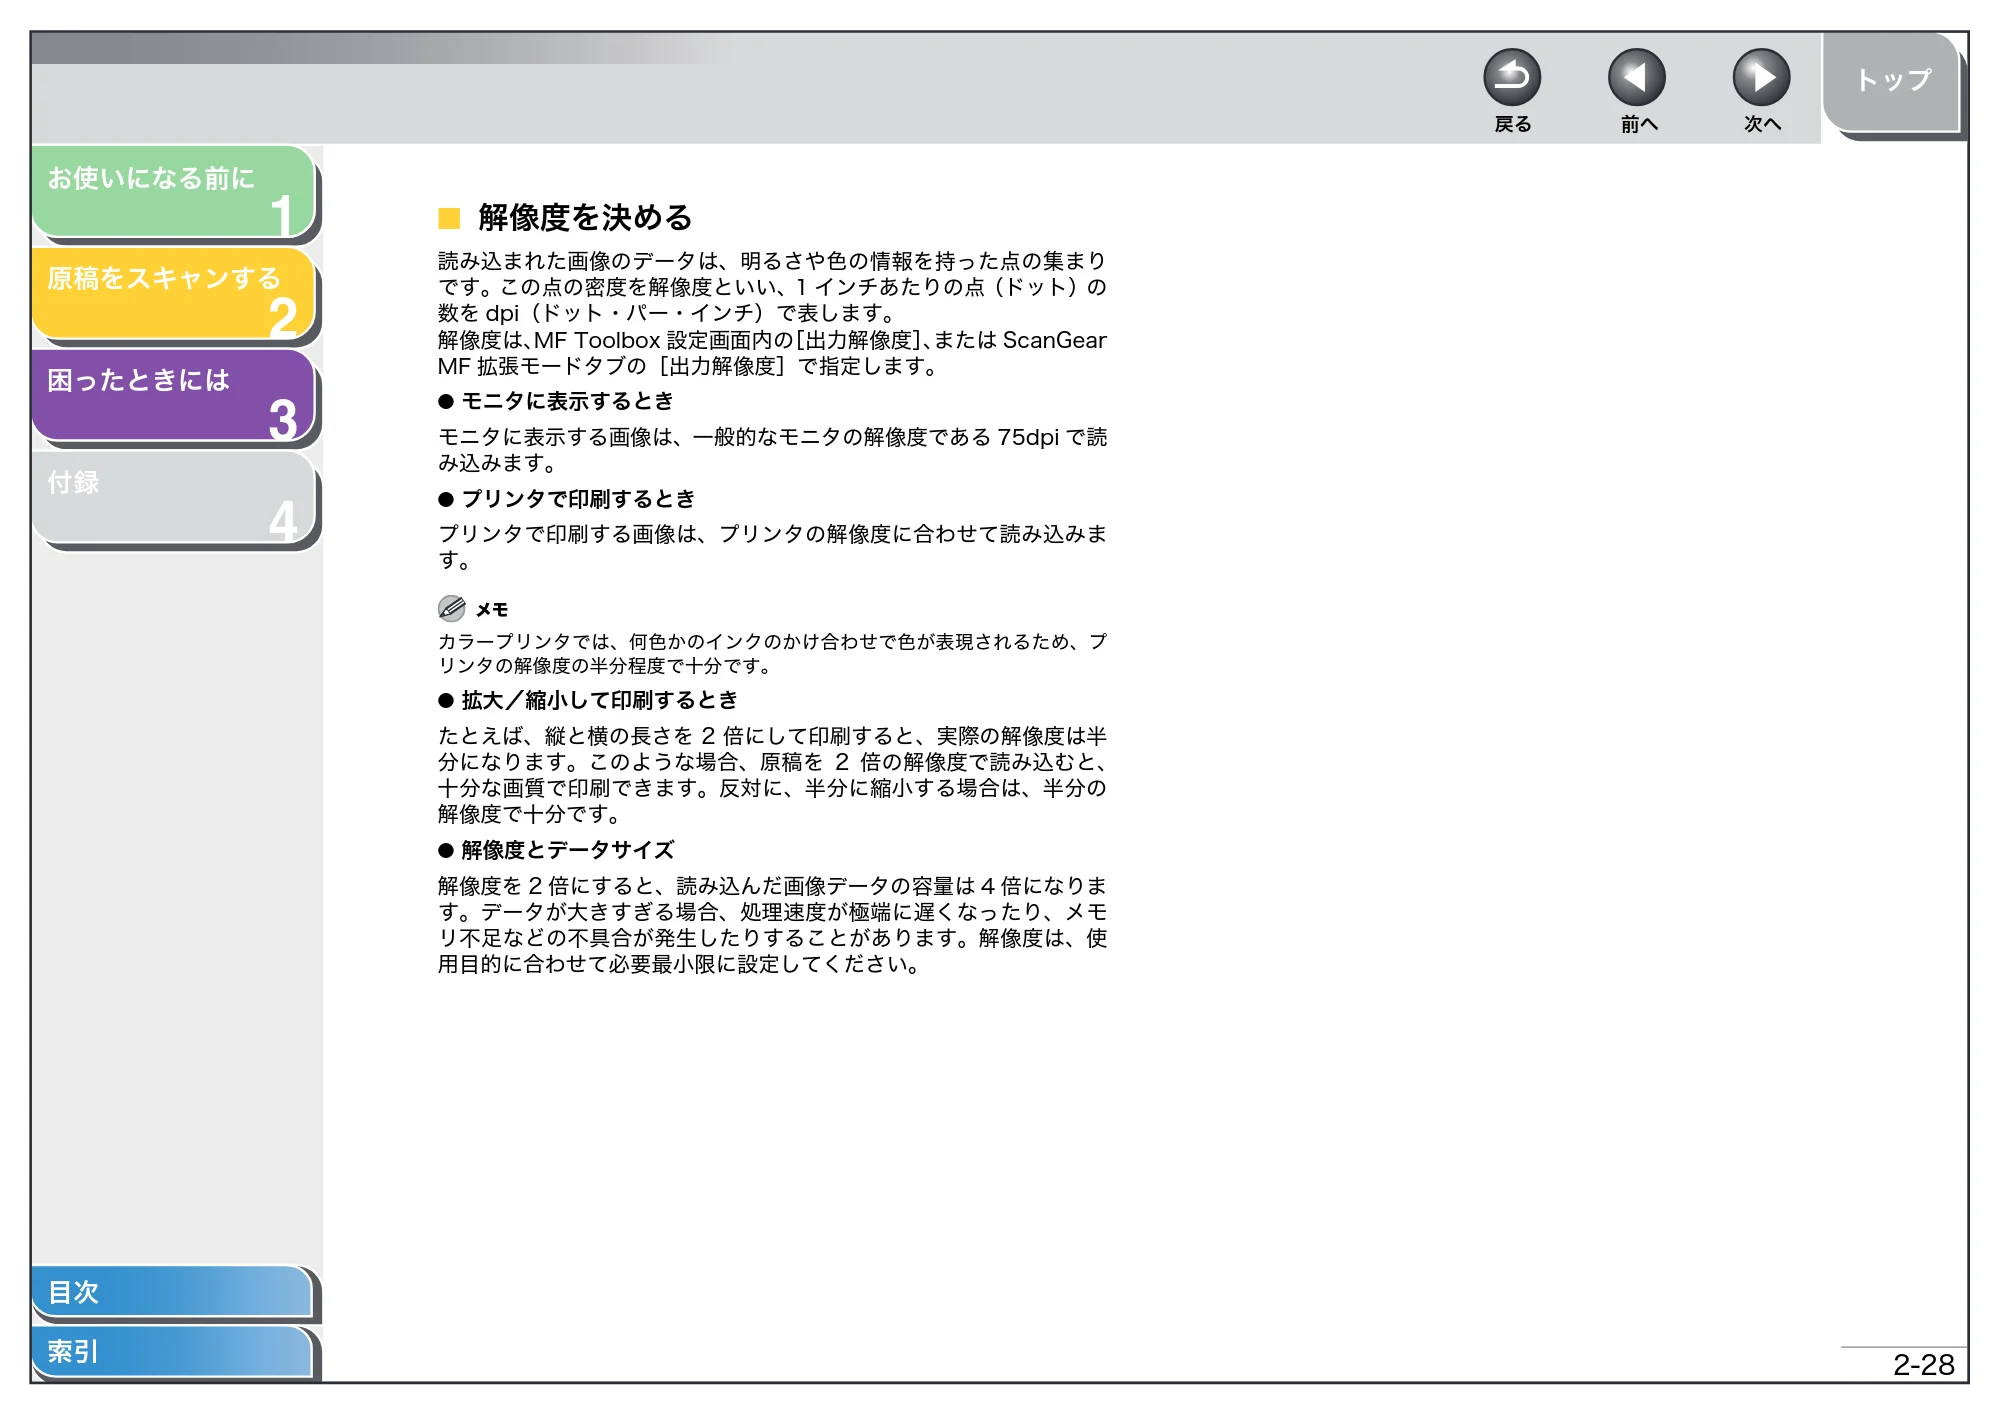Click the メモ label text
Screen dimensions: 2000x1414
click(x=492, y=609)
